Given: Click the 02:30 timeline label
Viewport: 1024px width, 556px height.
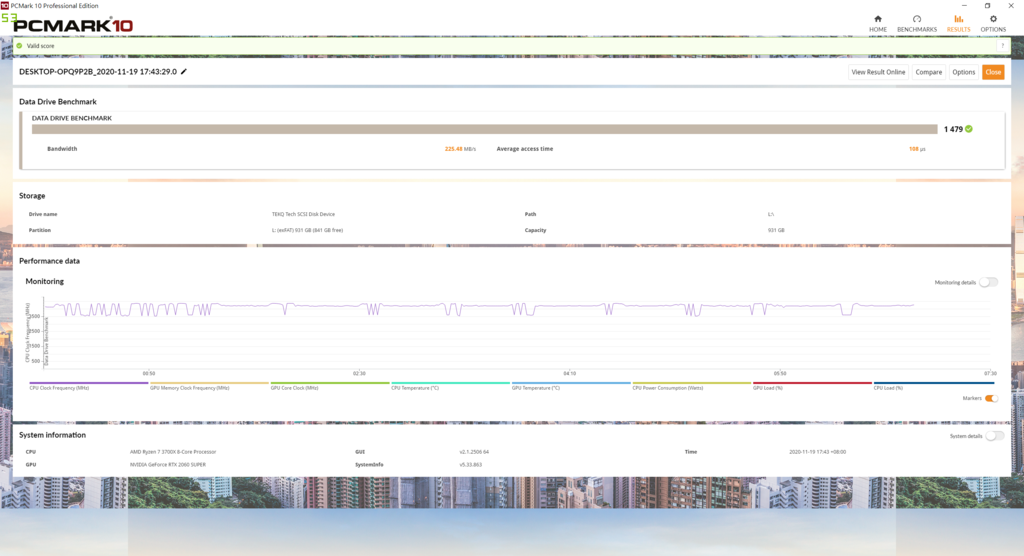Looking at the screenshot, I should click(359, 373).
